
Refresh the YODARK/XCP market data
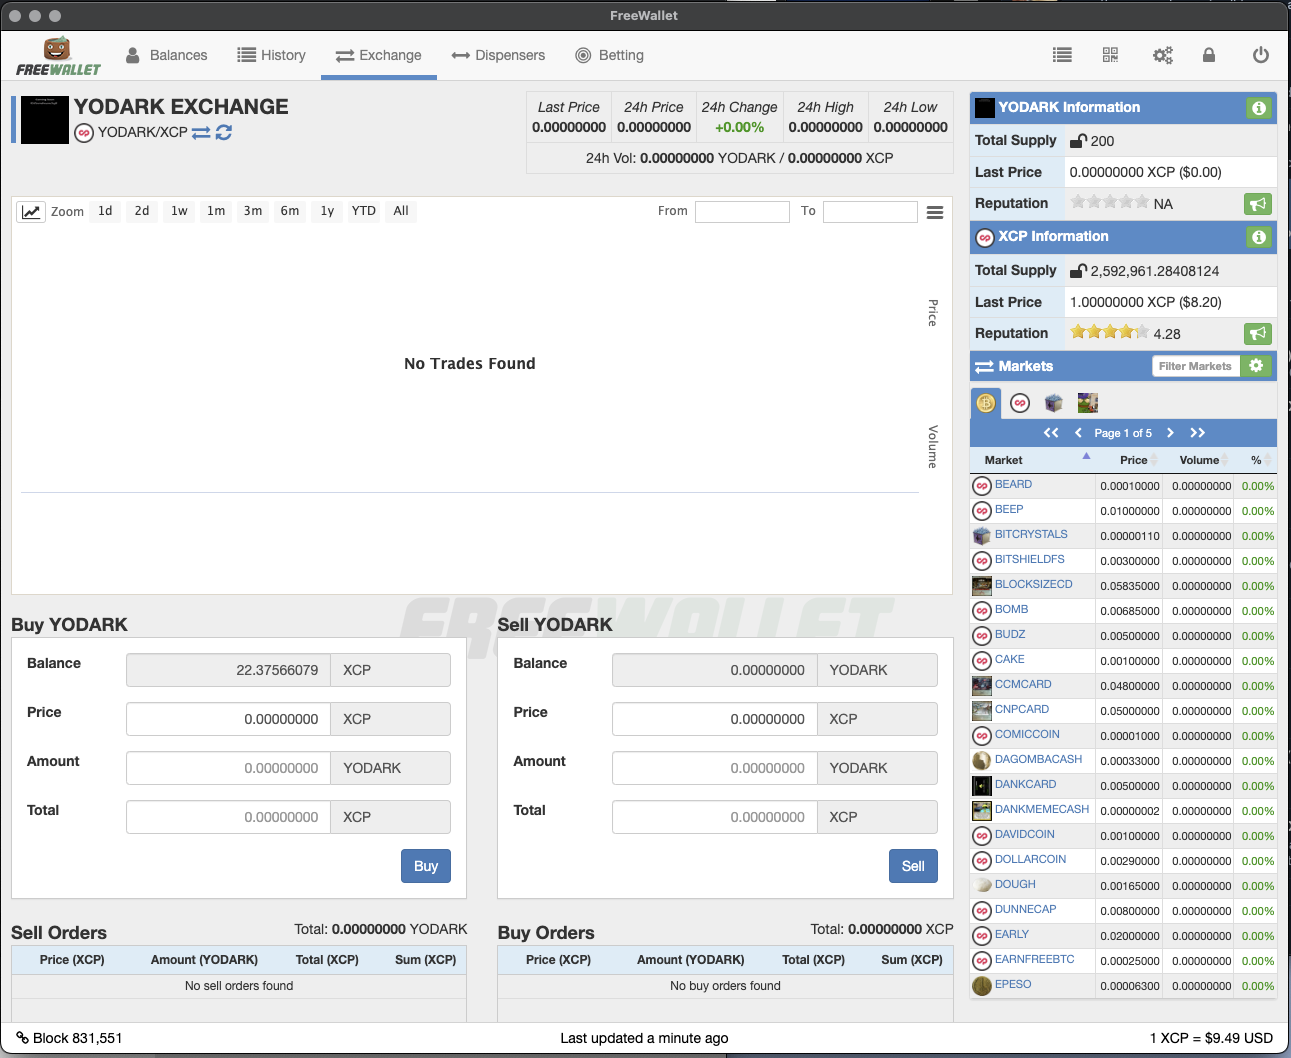tap(224, 132)
